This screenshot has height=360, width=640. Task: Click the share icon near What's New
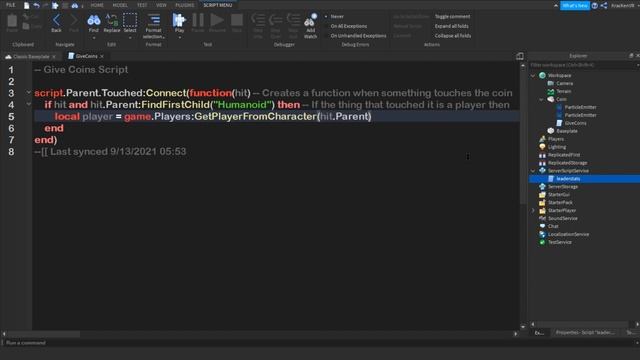(604, 5)
